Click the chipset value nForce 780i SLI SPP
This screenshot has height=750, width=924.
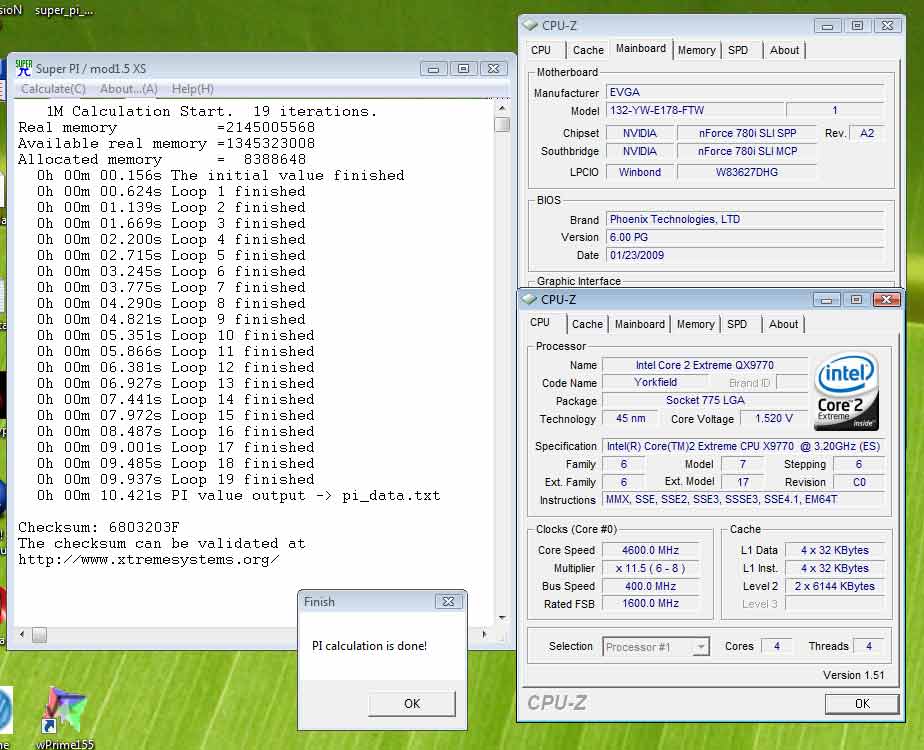coord(747,133)
